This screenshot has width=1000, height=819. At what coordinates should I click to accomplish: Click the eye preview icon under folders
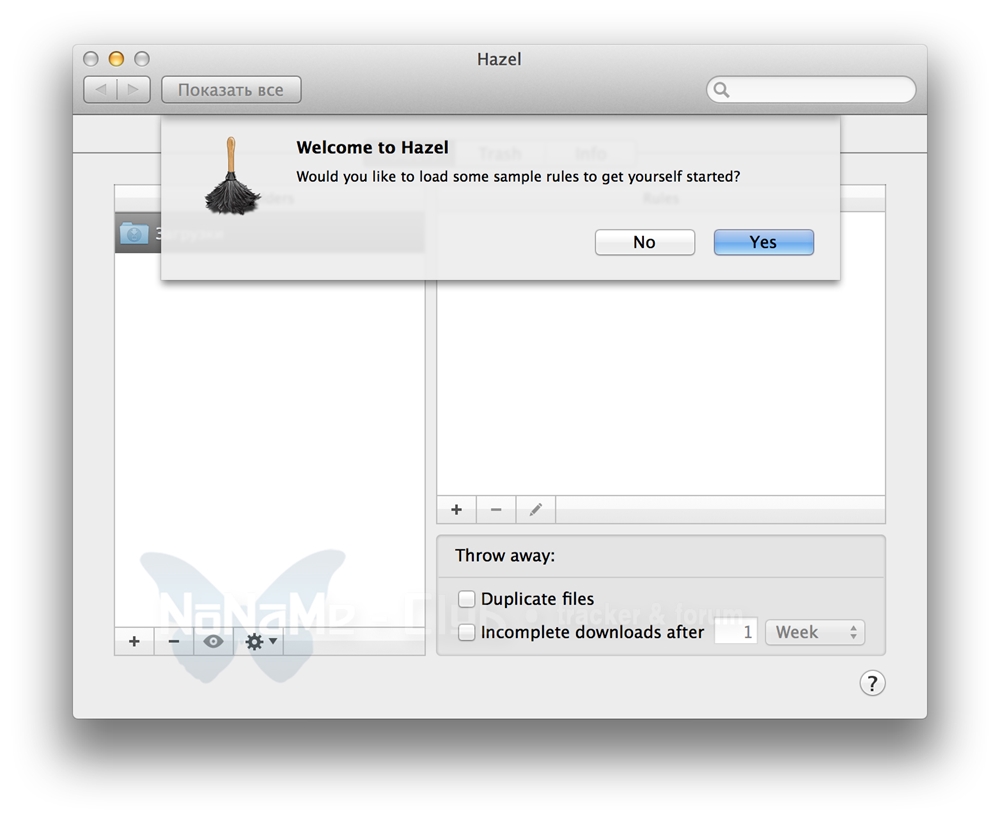(213, 642)
